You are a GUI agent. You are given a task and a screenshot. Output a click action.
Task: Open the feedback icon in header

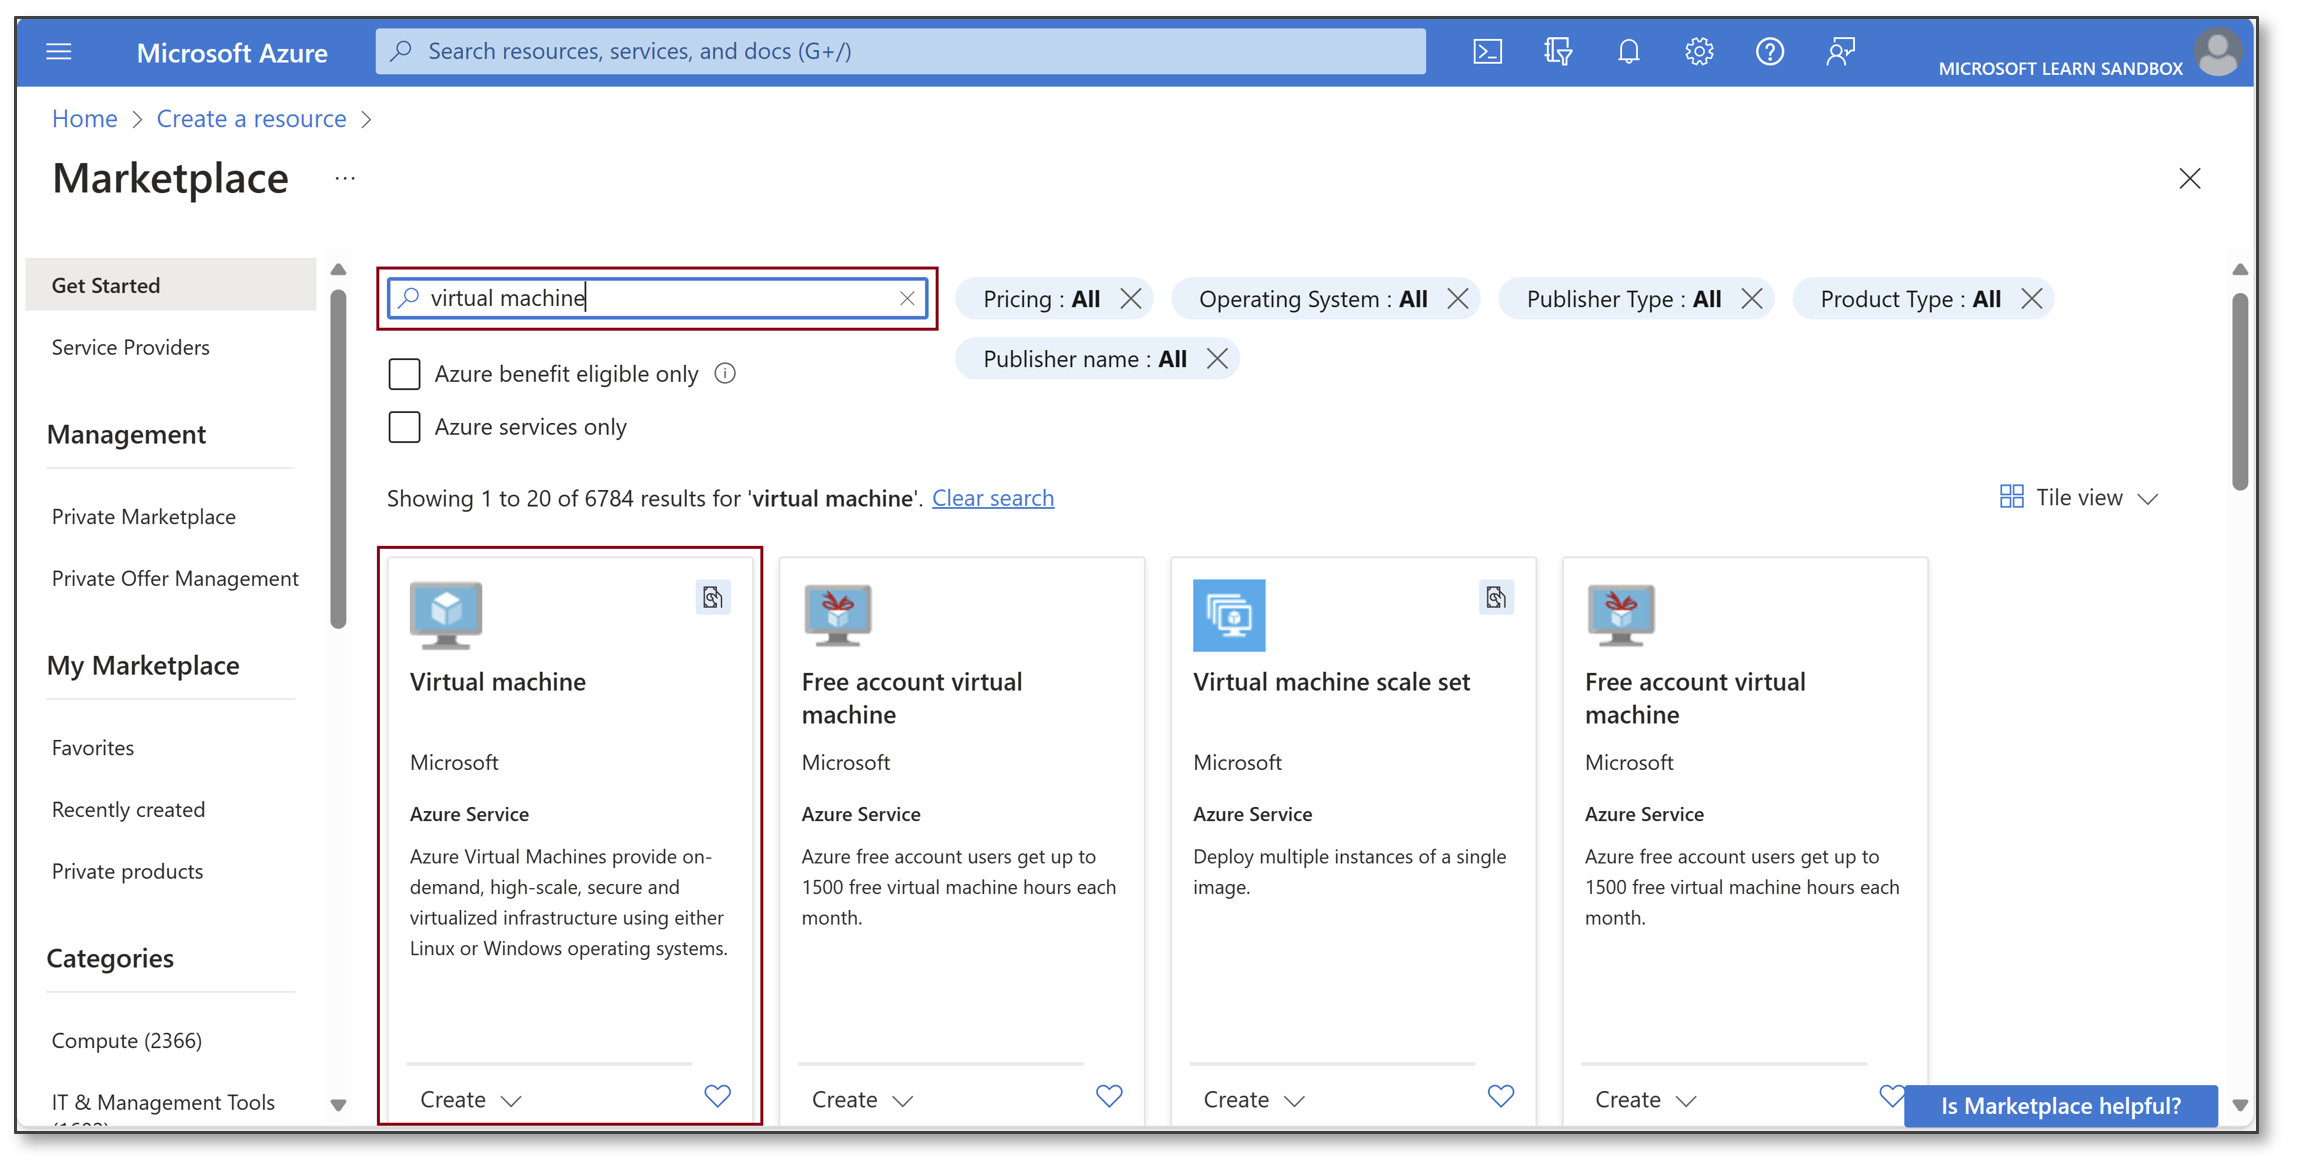tap(1840, 51)
